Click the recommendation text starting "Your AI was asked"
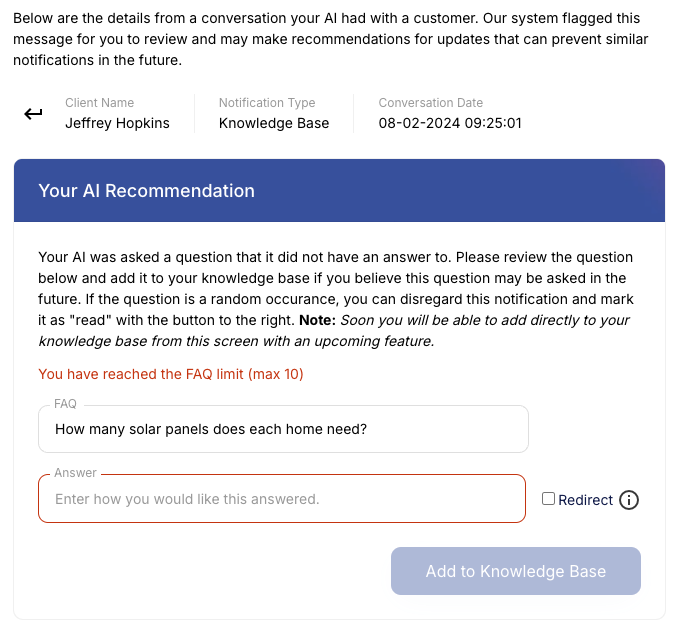The width and height of the screenshot is (676, 630). point(330,277)
